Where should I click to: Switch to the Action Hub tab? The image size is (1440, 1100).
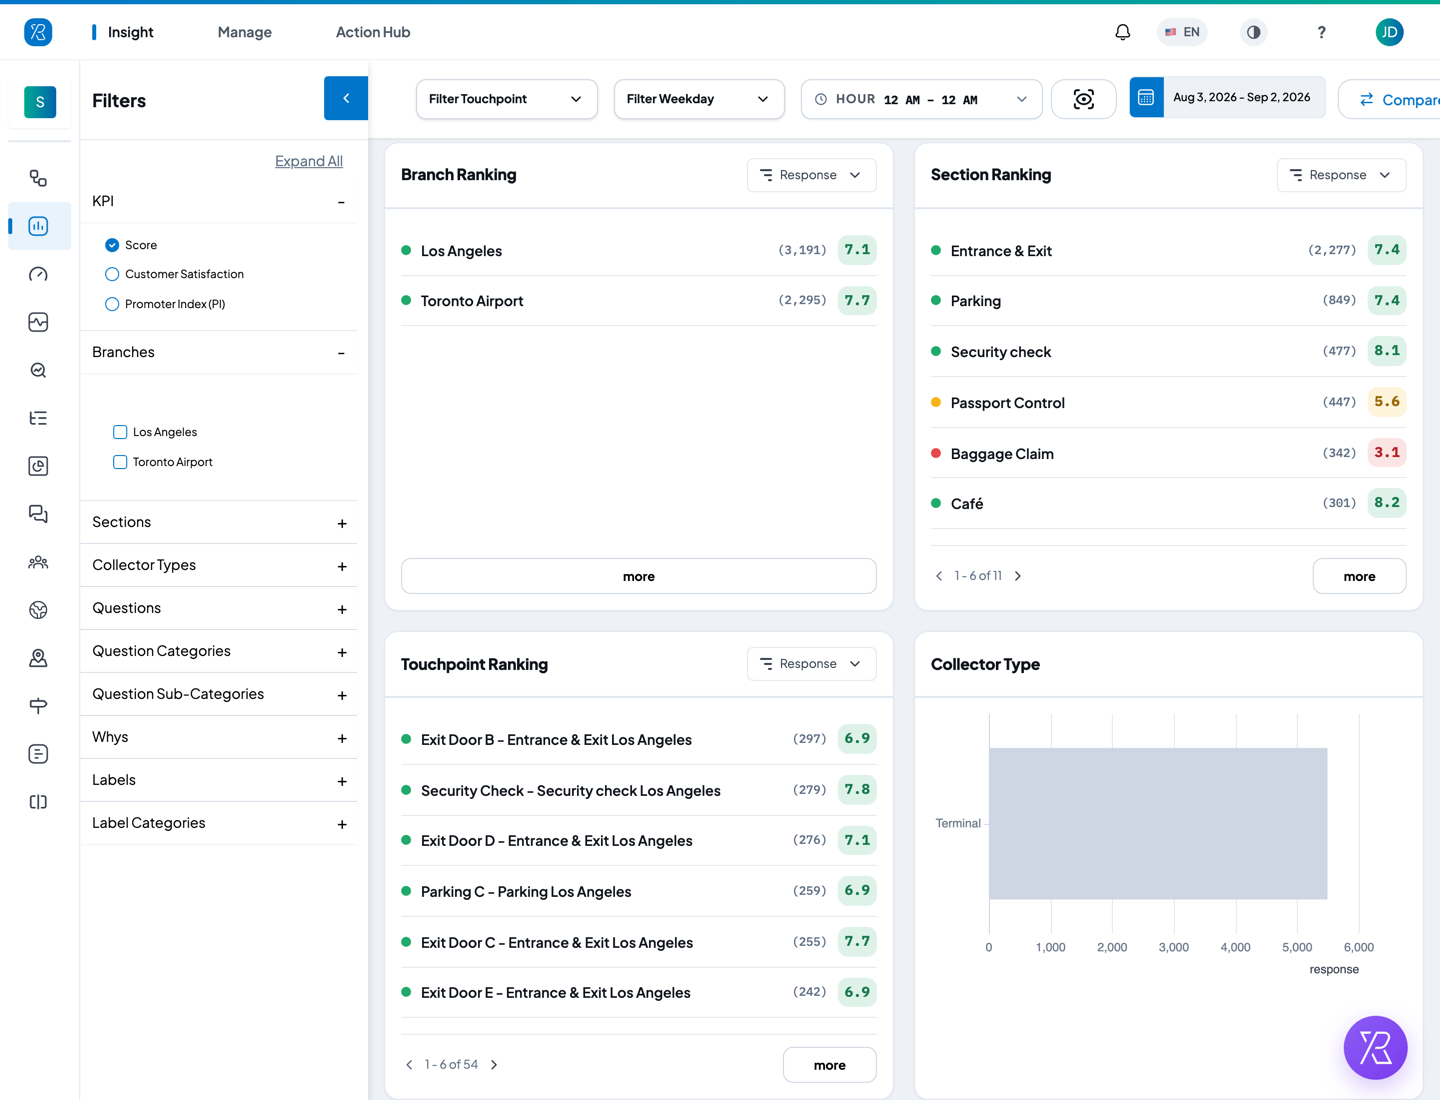coord(373,32)
